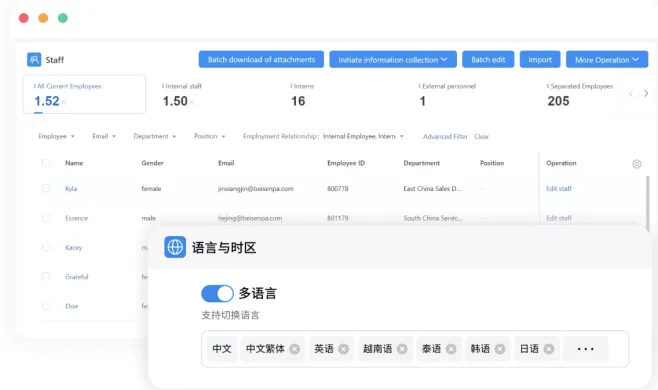This screenshot has height=390, width=658.
Task: Click Edit staff for Essence
Action: click(559, 218)
